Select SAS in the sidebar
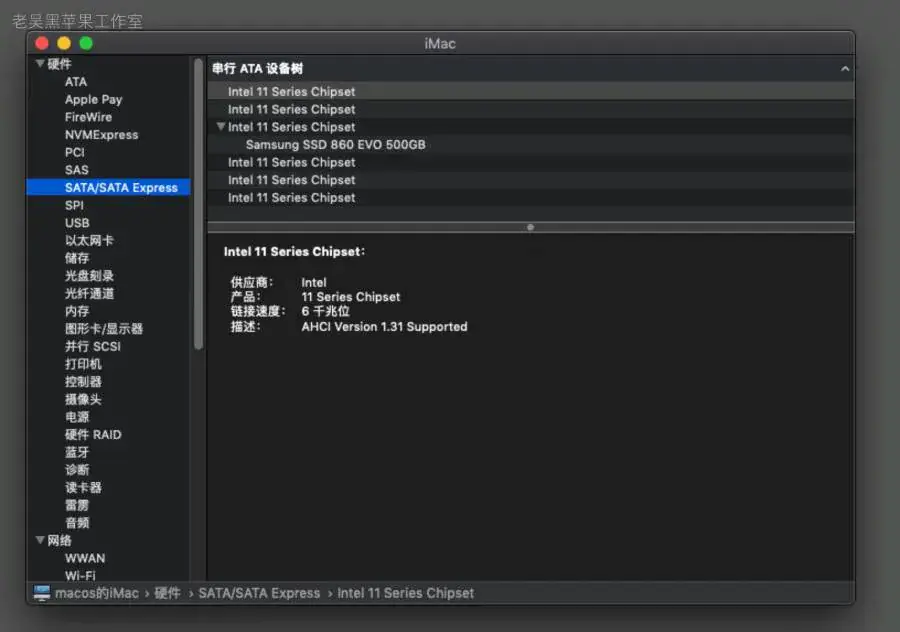Image resolution: width=900 pixels, height=632 pixels. 76,170
